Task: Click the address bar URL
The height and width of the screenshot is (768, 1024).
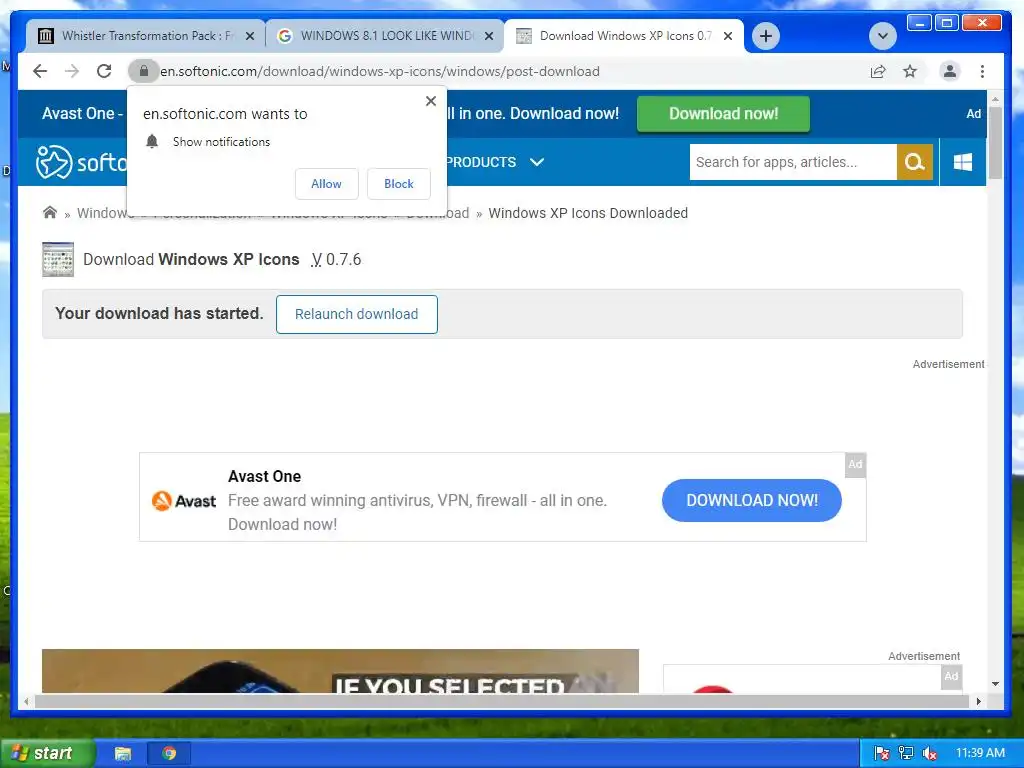Action: click(x=380, y=71)
